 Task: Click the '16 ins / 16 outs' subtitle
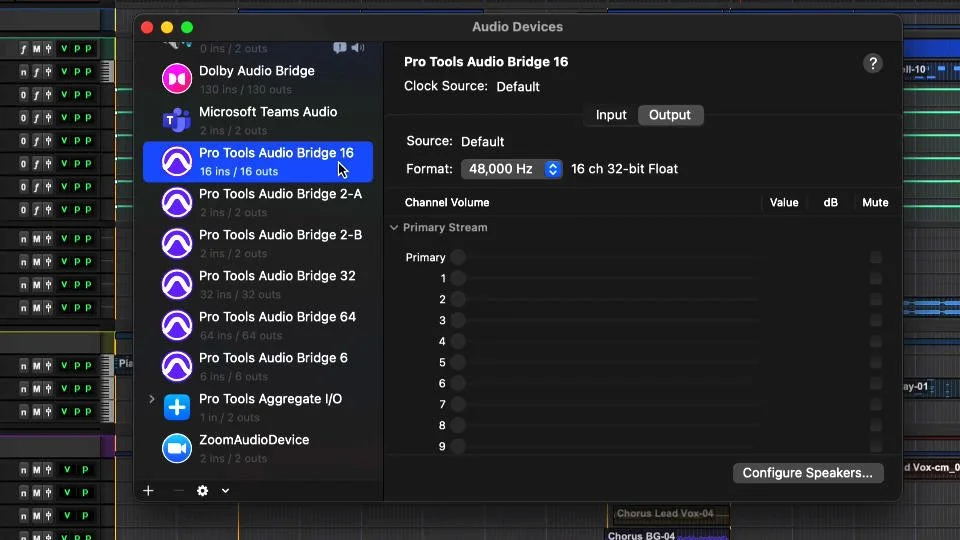pyautogui.click(x=239, y=171)
